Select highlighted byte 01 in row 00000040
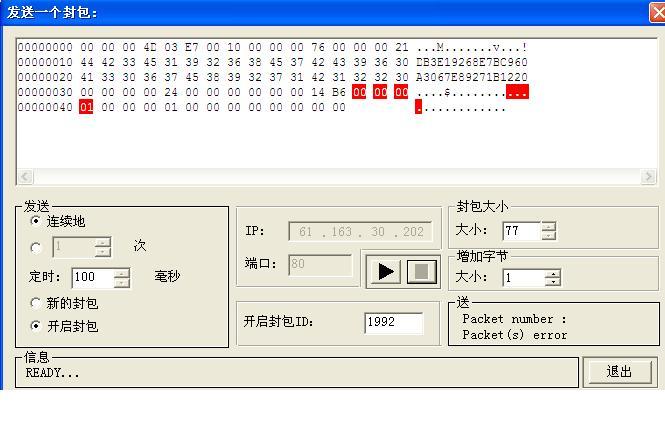Screen dimensions: 665x441 (x=86, y=107)
